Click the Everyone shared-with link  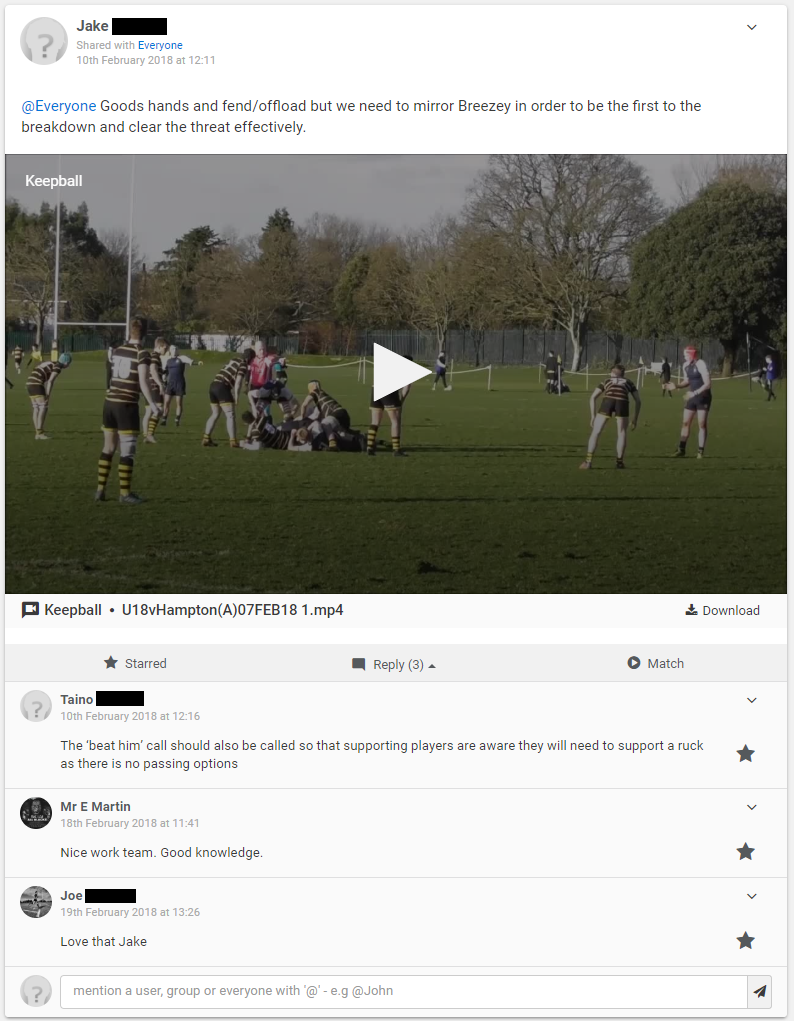(x=160, y=45)
